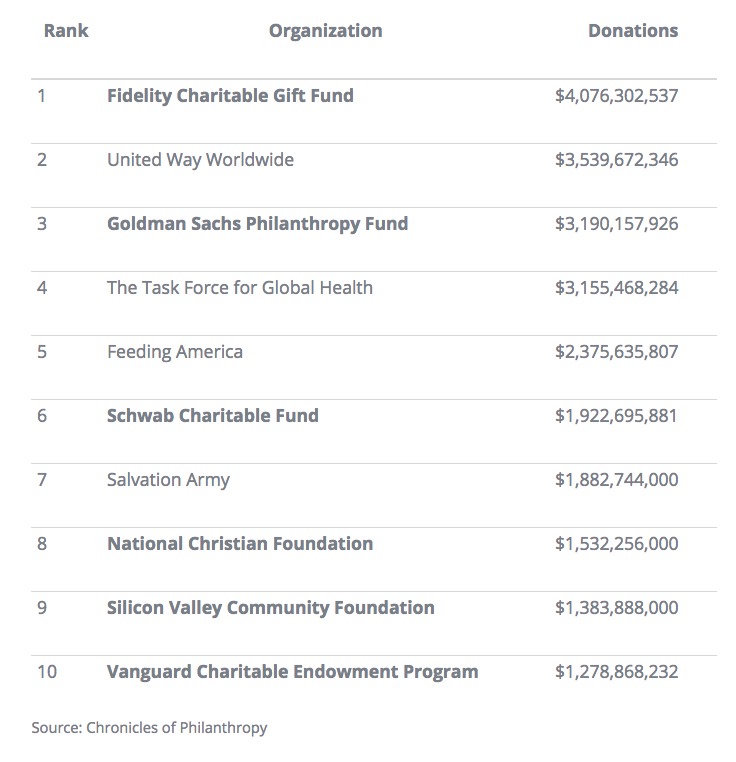Choose Schwab Charitable Fund
The image size is (736, 762).
212,416
